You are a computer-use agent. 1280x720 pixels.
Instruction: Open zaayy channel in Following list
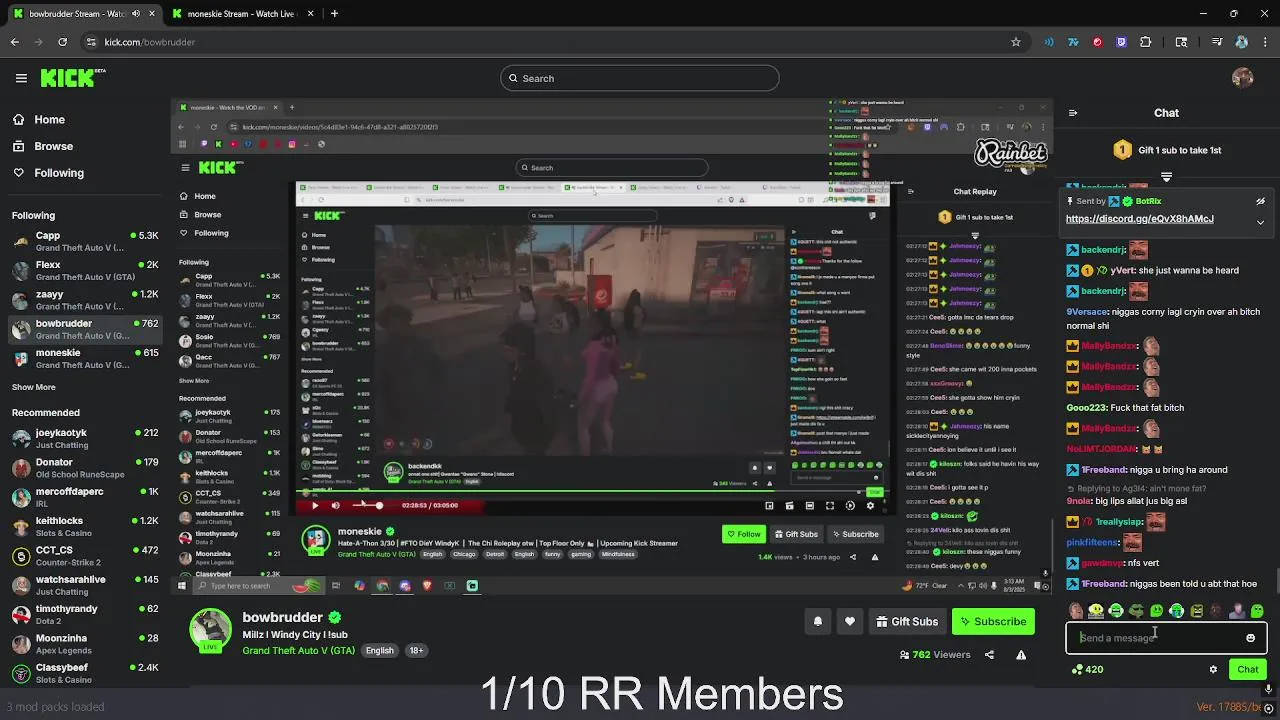(x=85, y=300)
